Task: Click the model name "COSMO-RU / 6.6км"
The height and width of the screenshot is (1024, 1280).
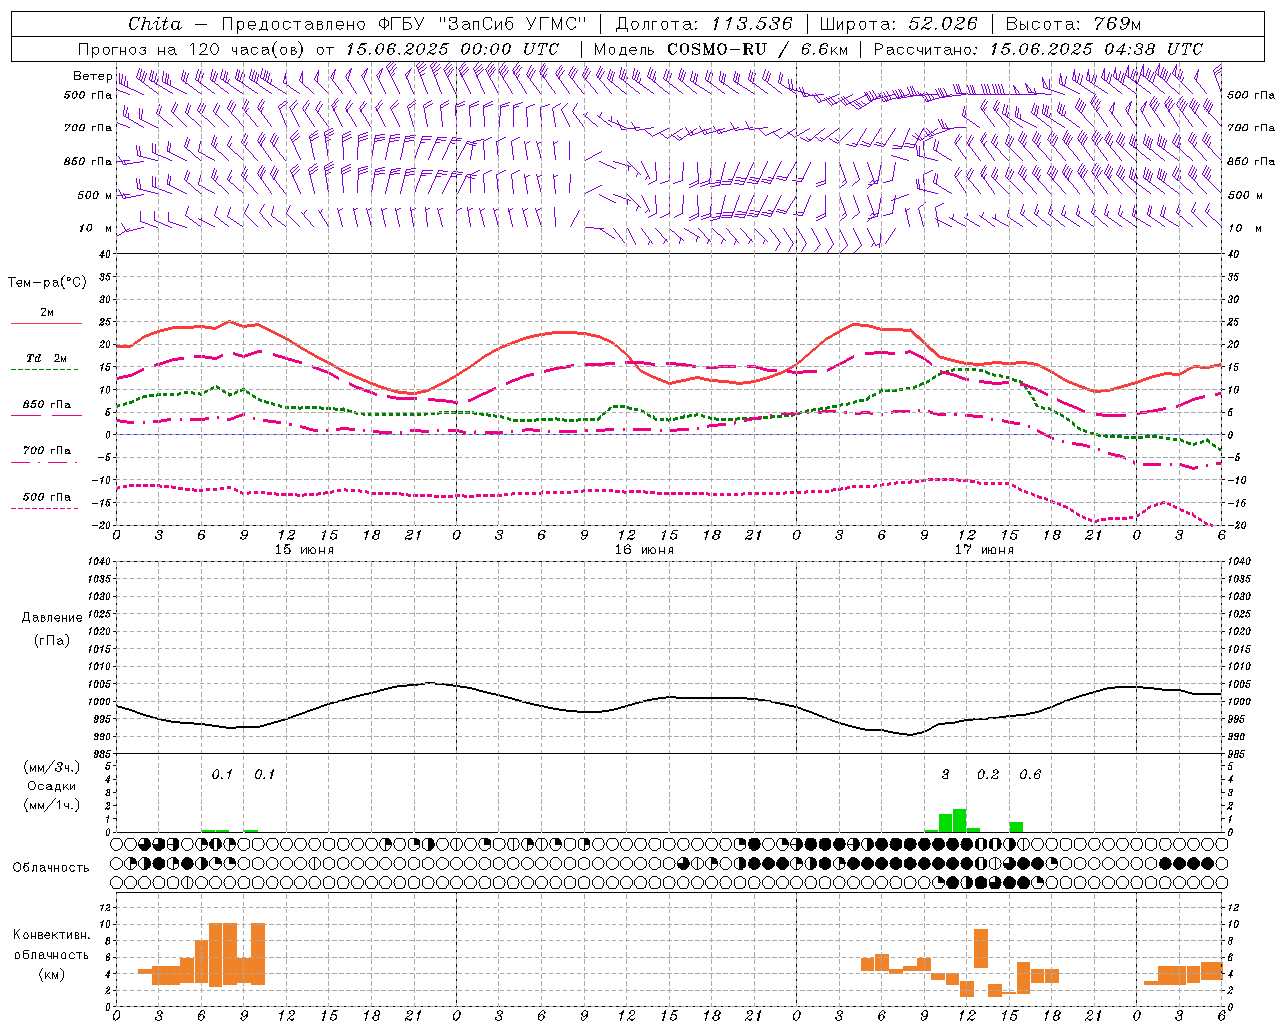Action: 758,49
